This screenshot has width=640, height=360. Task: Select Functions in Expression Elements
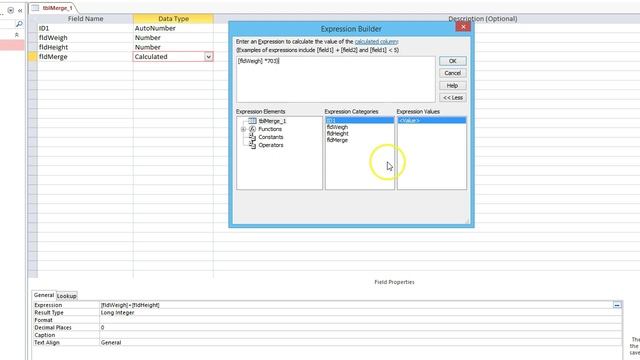tap(270, 129)
